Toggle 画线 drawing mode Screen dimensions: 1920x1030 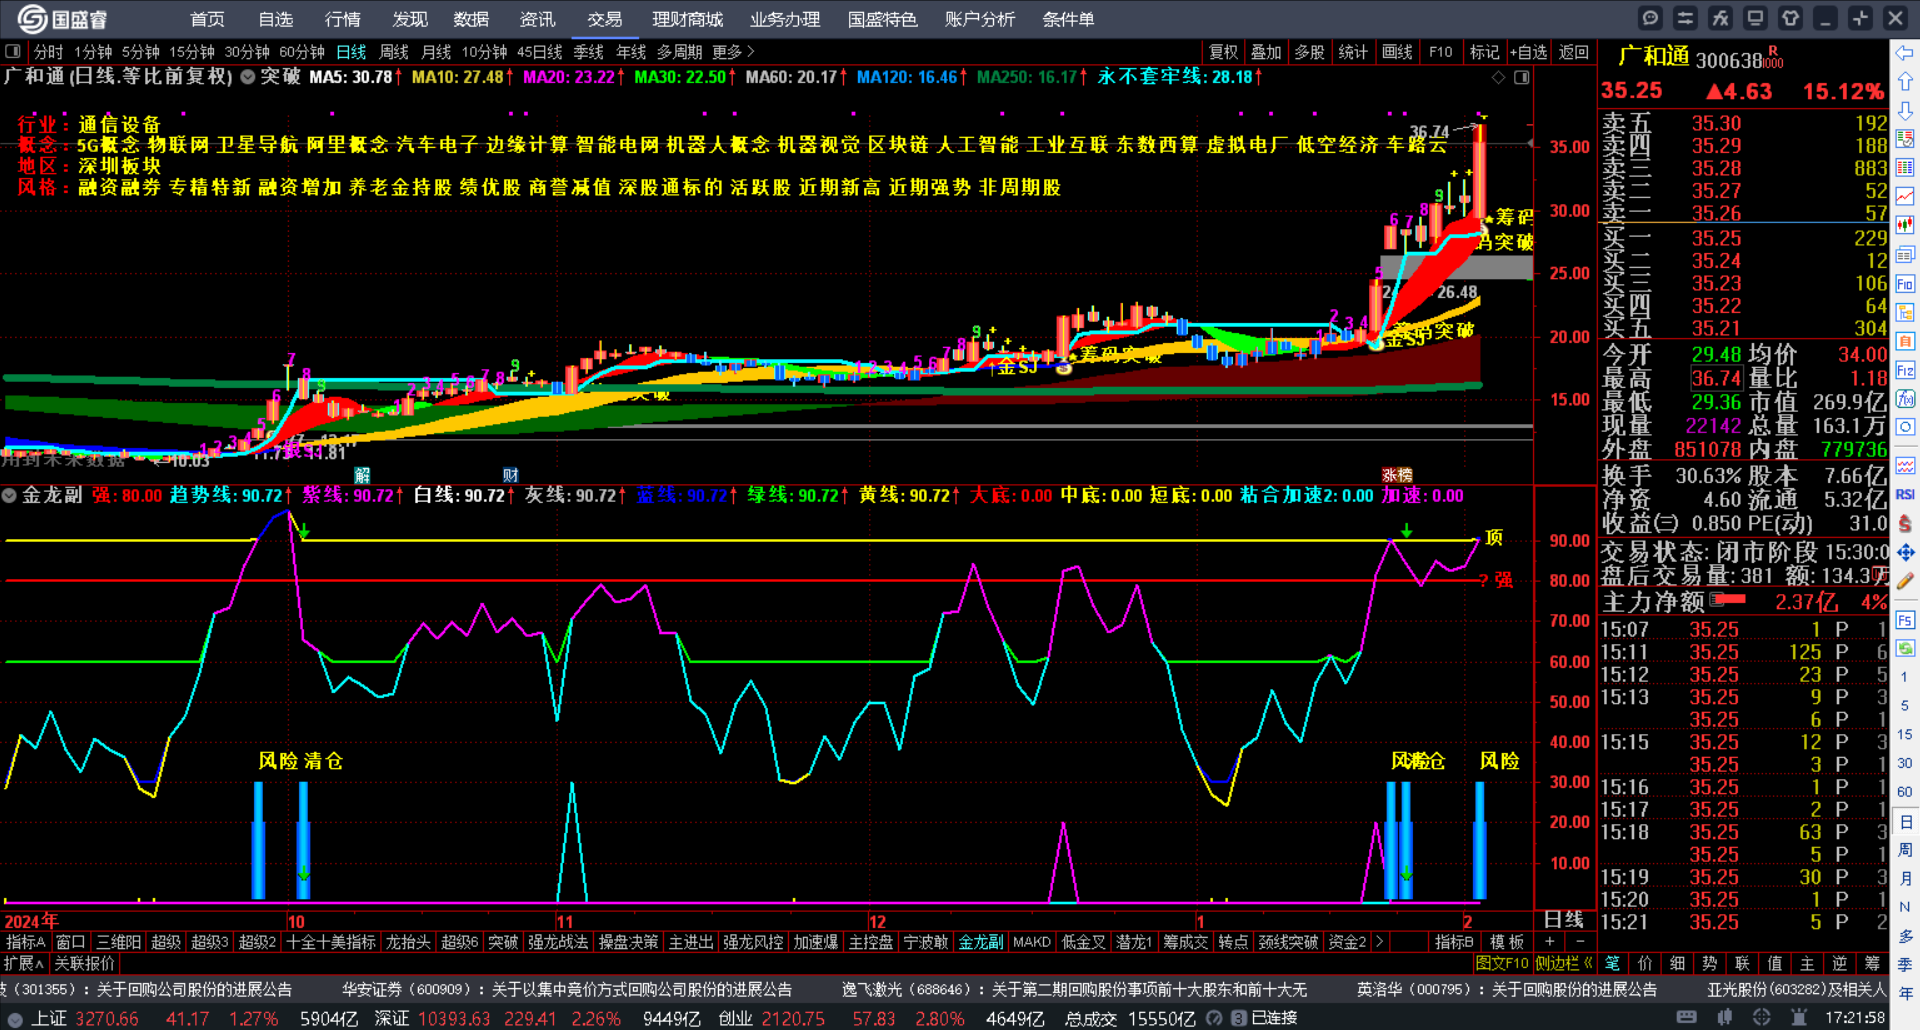pos(1397,52)
